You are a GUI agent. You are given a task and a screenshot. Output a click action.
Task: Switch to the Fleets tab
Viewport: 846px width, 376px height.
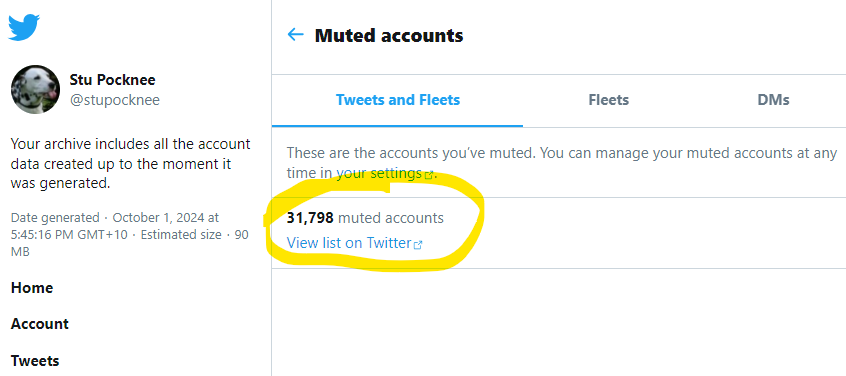(609, 100)
